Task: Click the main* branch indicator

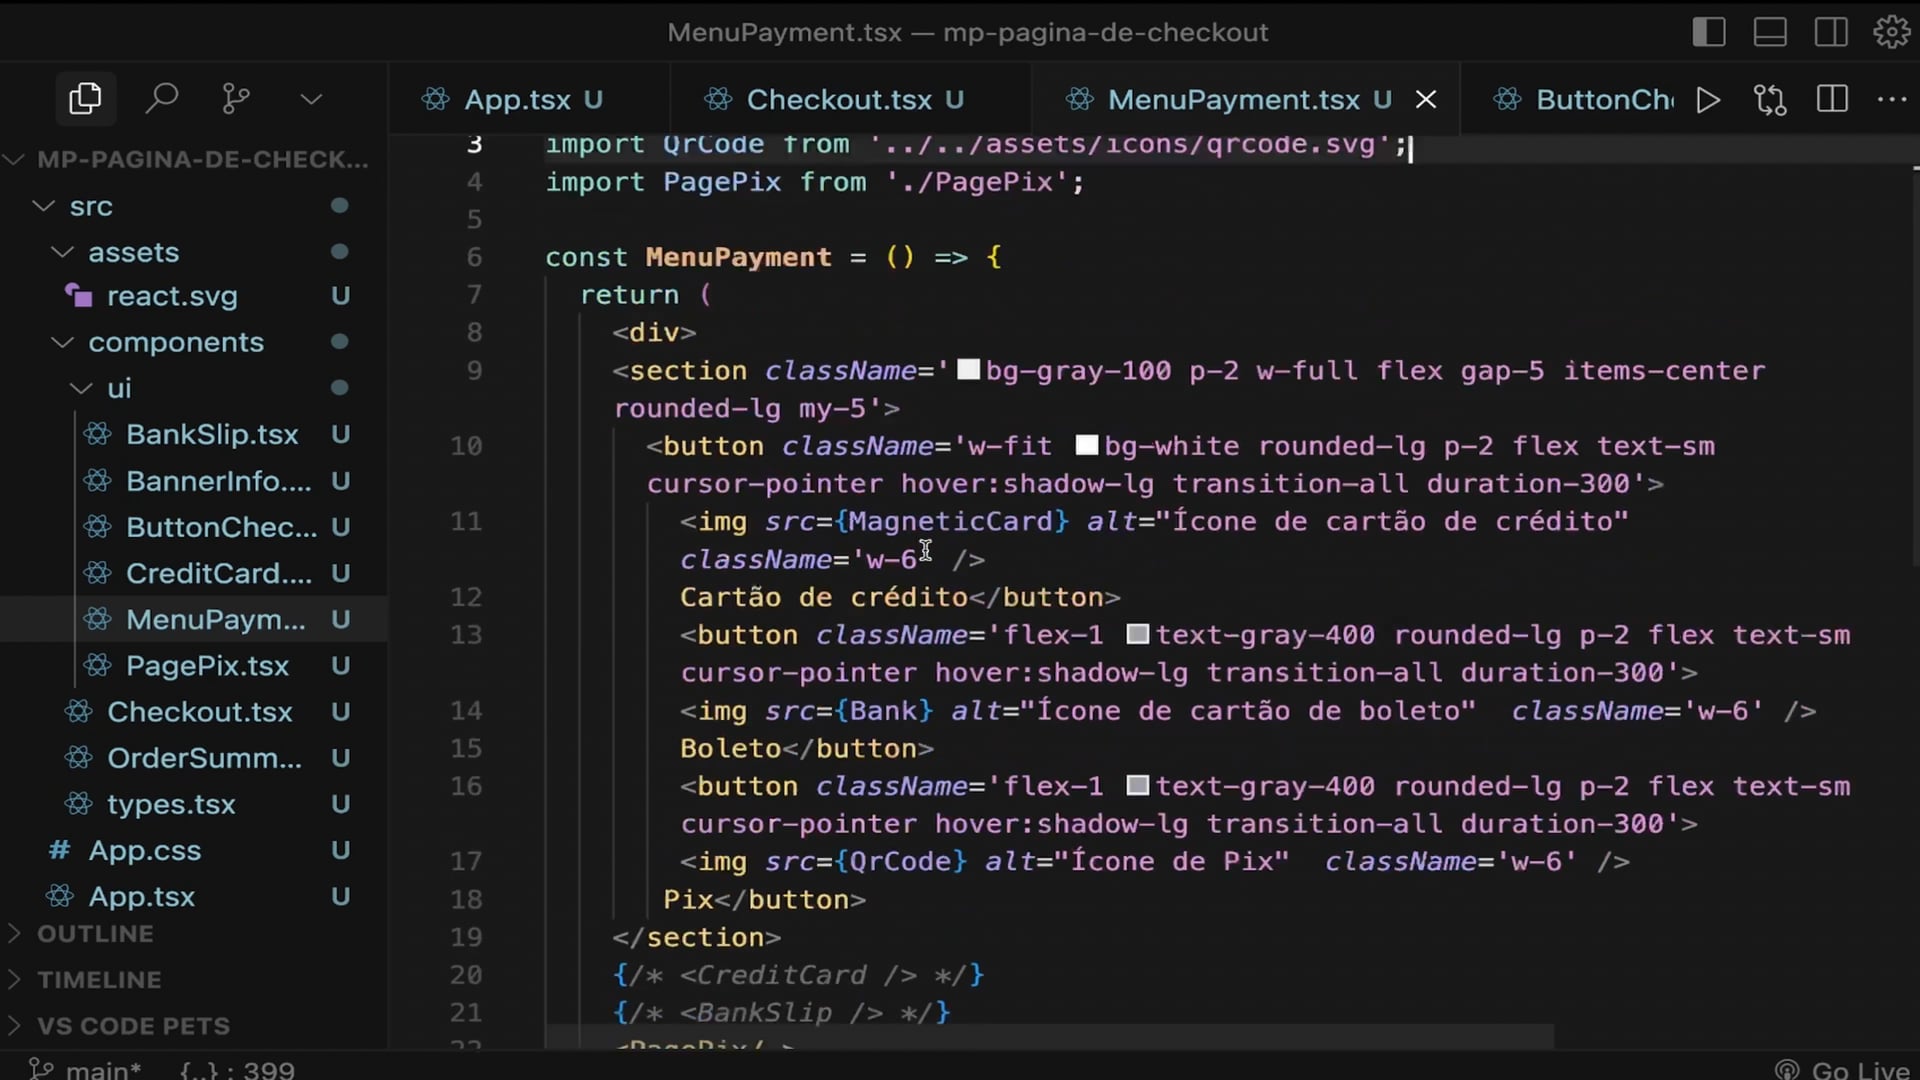Action: coord(88,1070)
